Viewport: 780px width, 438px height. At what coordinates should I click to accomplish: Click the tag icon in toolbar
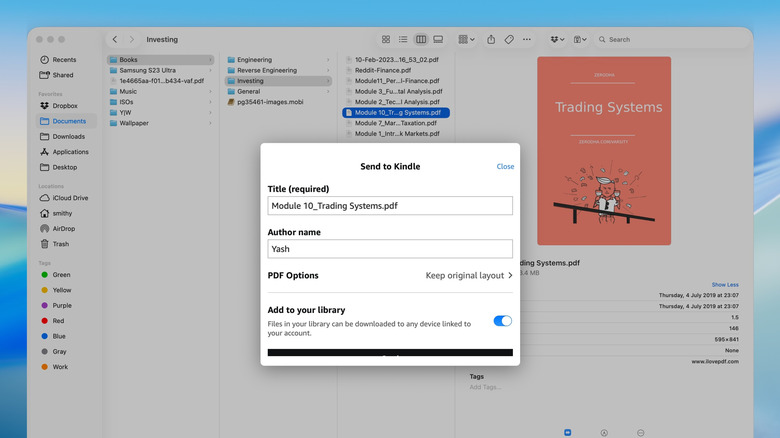[x=509, y=40]
